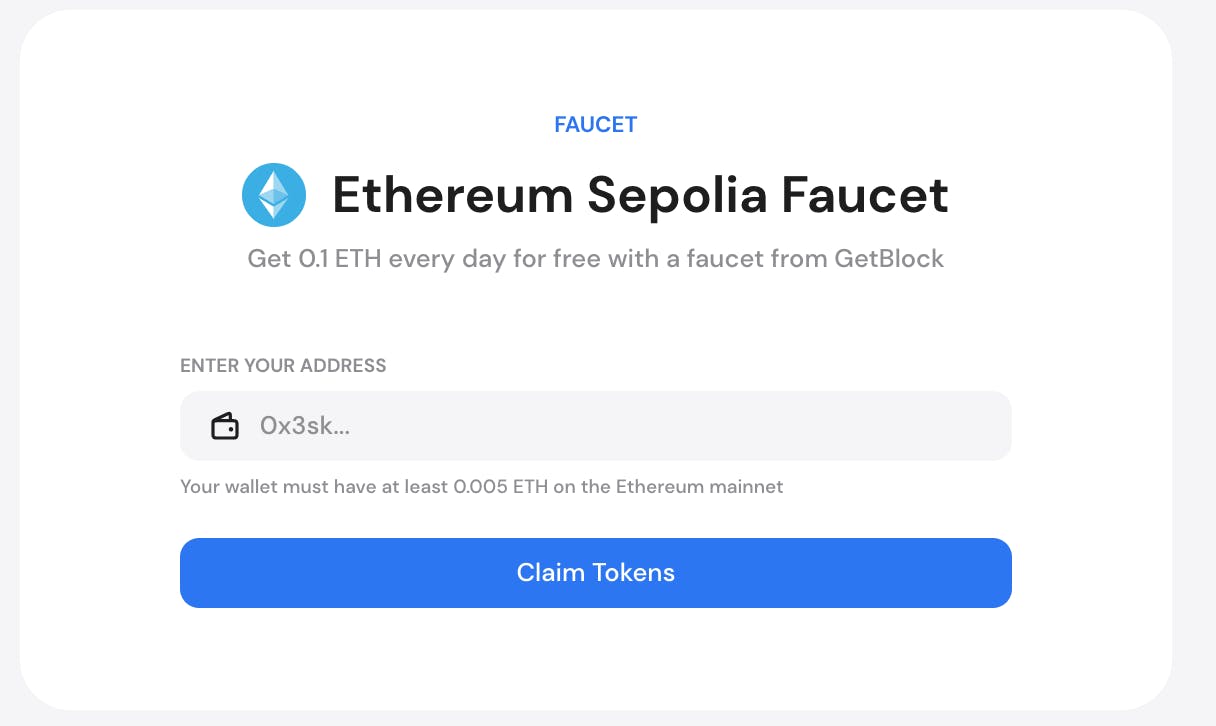The width and height of the screenshot is (1216, 726).
Task: Click the Claim Tokens button
Action: [x=596, y=573]
